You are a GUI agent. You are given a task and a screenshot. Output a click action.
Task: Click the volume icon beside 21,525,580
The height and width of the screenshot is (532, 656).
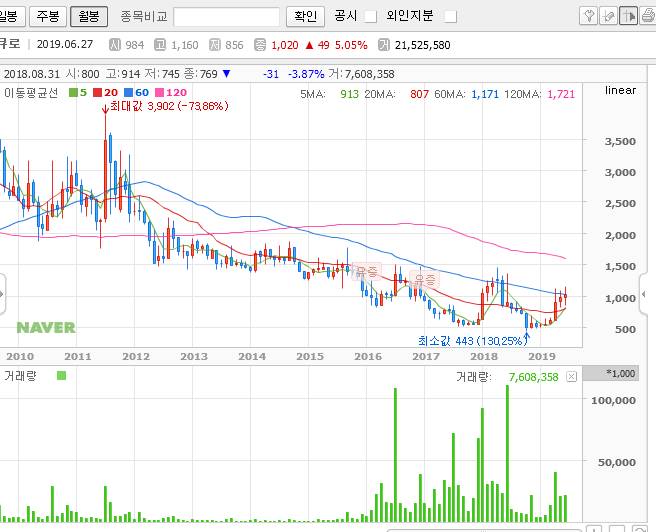click(383, 45)
